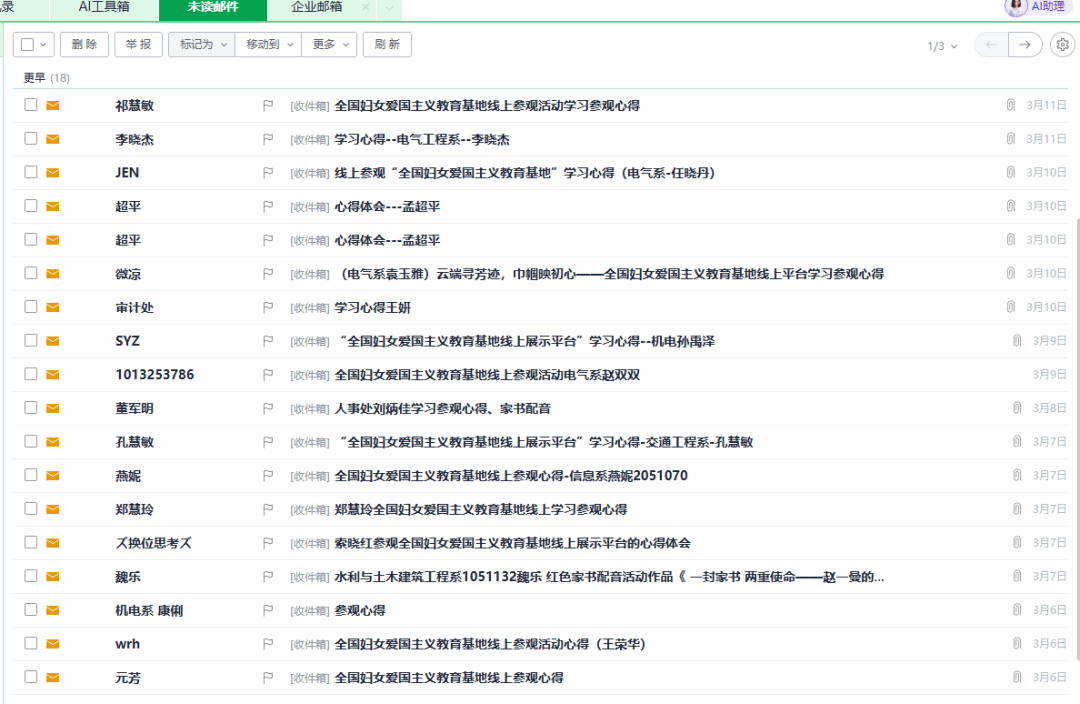This screenshot has height=704, width=1080.
Task: Flag the email from 魏乐
Action: [x=267, y=577]
